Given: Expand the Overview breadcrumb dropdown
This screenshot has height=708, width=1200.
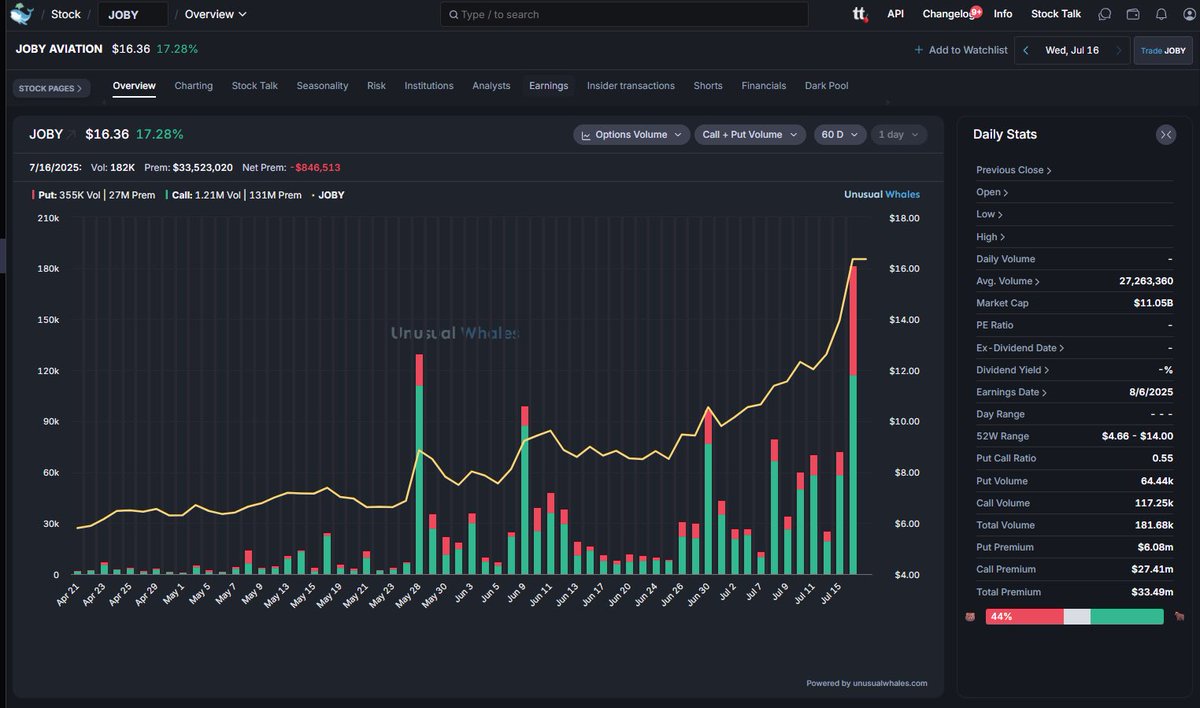Looking at the screenshot, I should pyautogui.click(x=216, y=14).
